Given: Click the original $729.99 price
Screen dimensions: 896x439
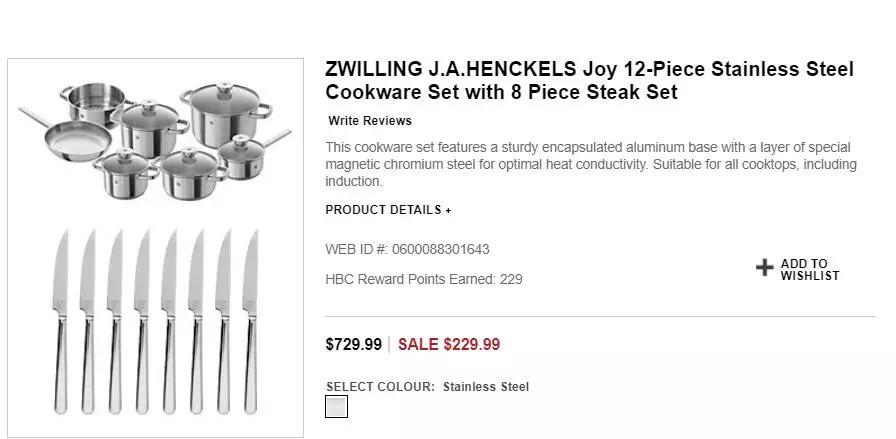Looking at the screenshot, I should [x=353, y=345].
